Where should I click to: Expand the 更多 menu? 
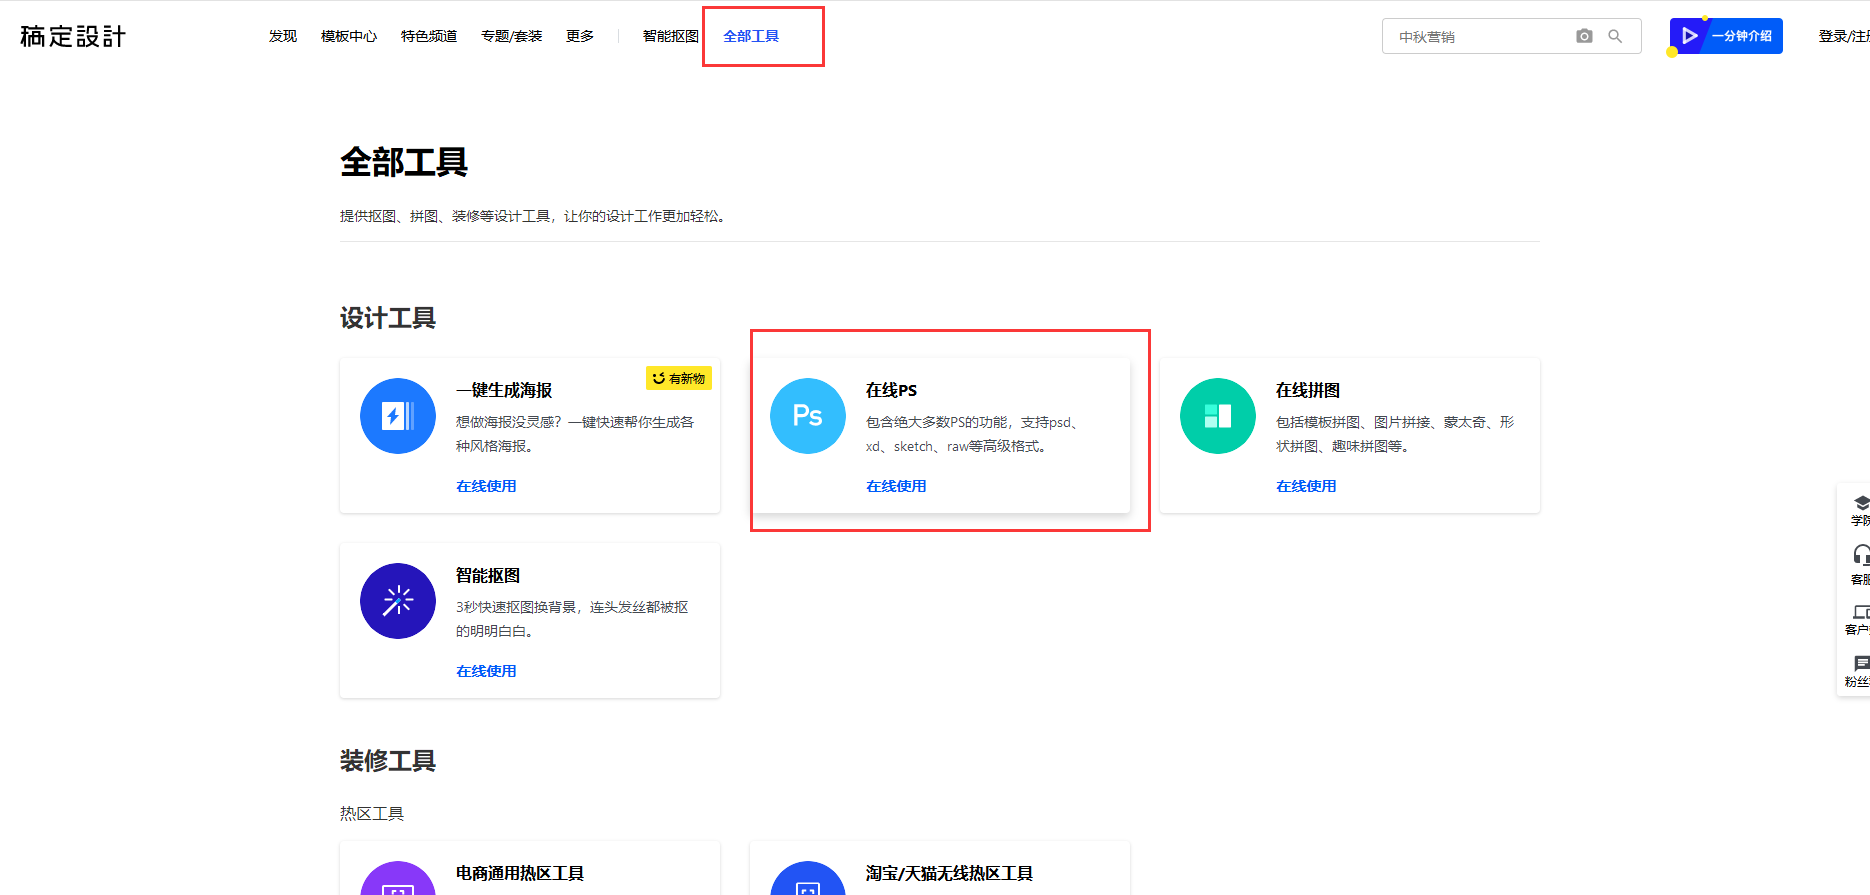pos(580,36)
